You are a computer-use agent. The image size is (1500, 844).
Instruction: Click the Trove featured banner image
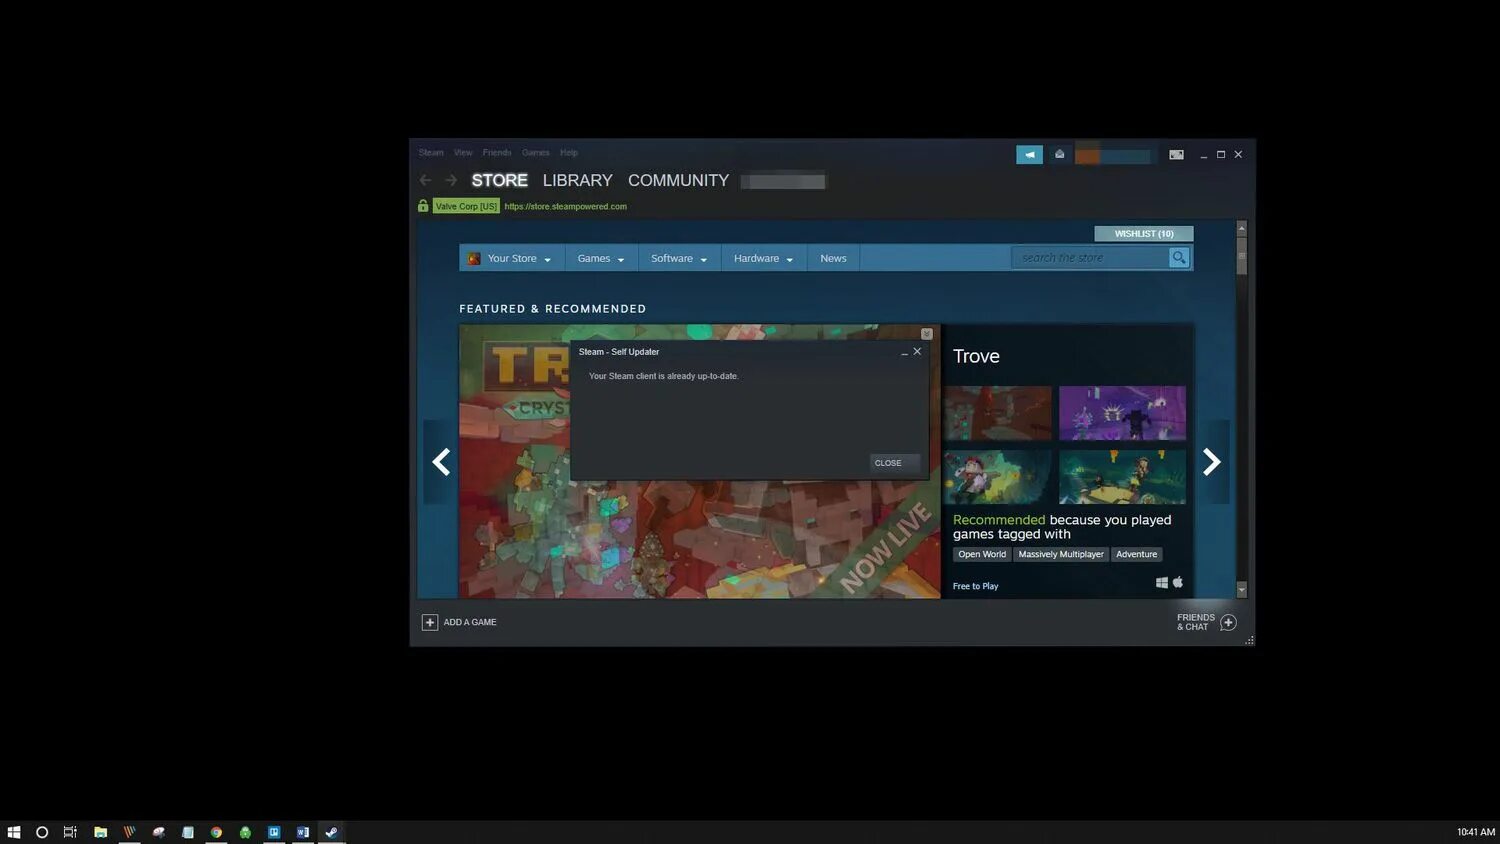[x=700, y=540]
